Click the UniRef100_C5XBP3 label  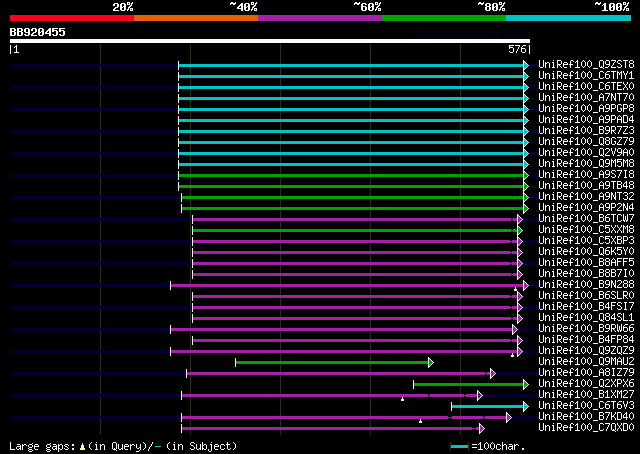(x=586, y=241)
